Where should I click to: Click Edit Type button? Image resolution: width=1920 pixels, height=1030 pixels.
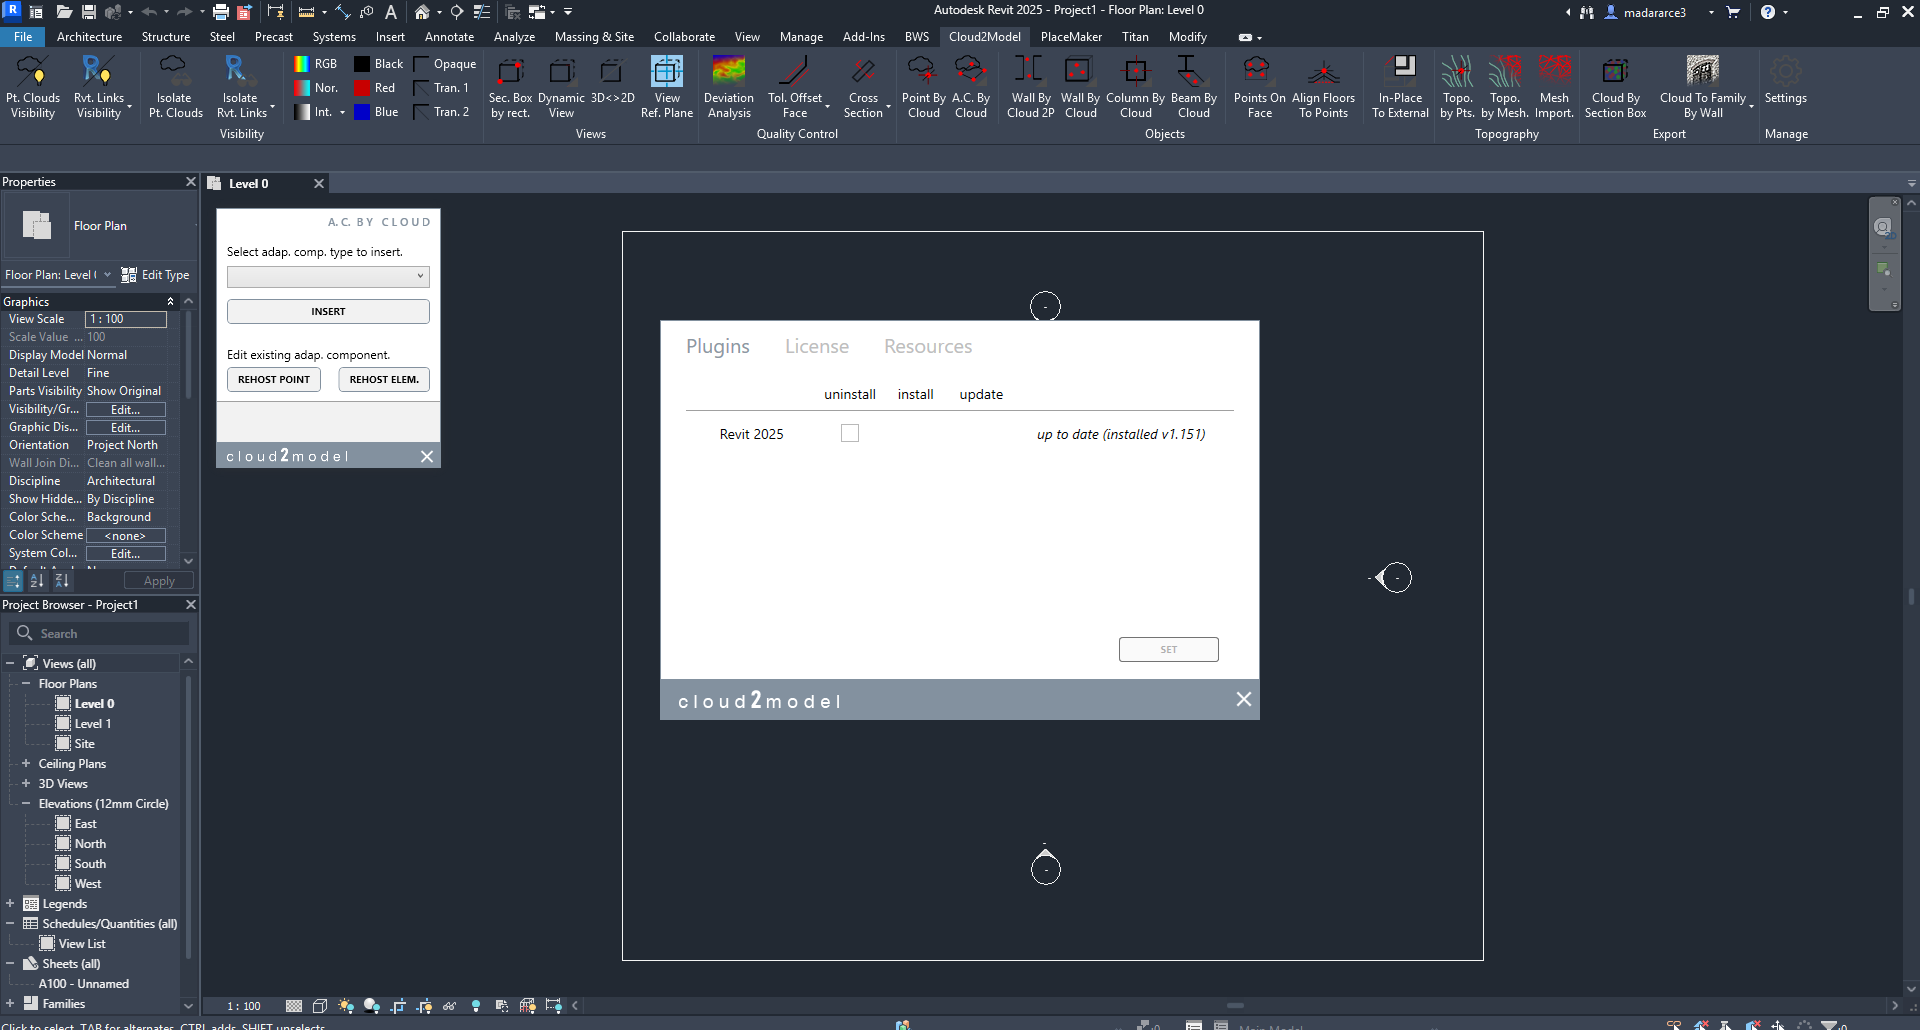tap(155, 275)
